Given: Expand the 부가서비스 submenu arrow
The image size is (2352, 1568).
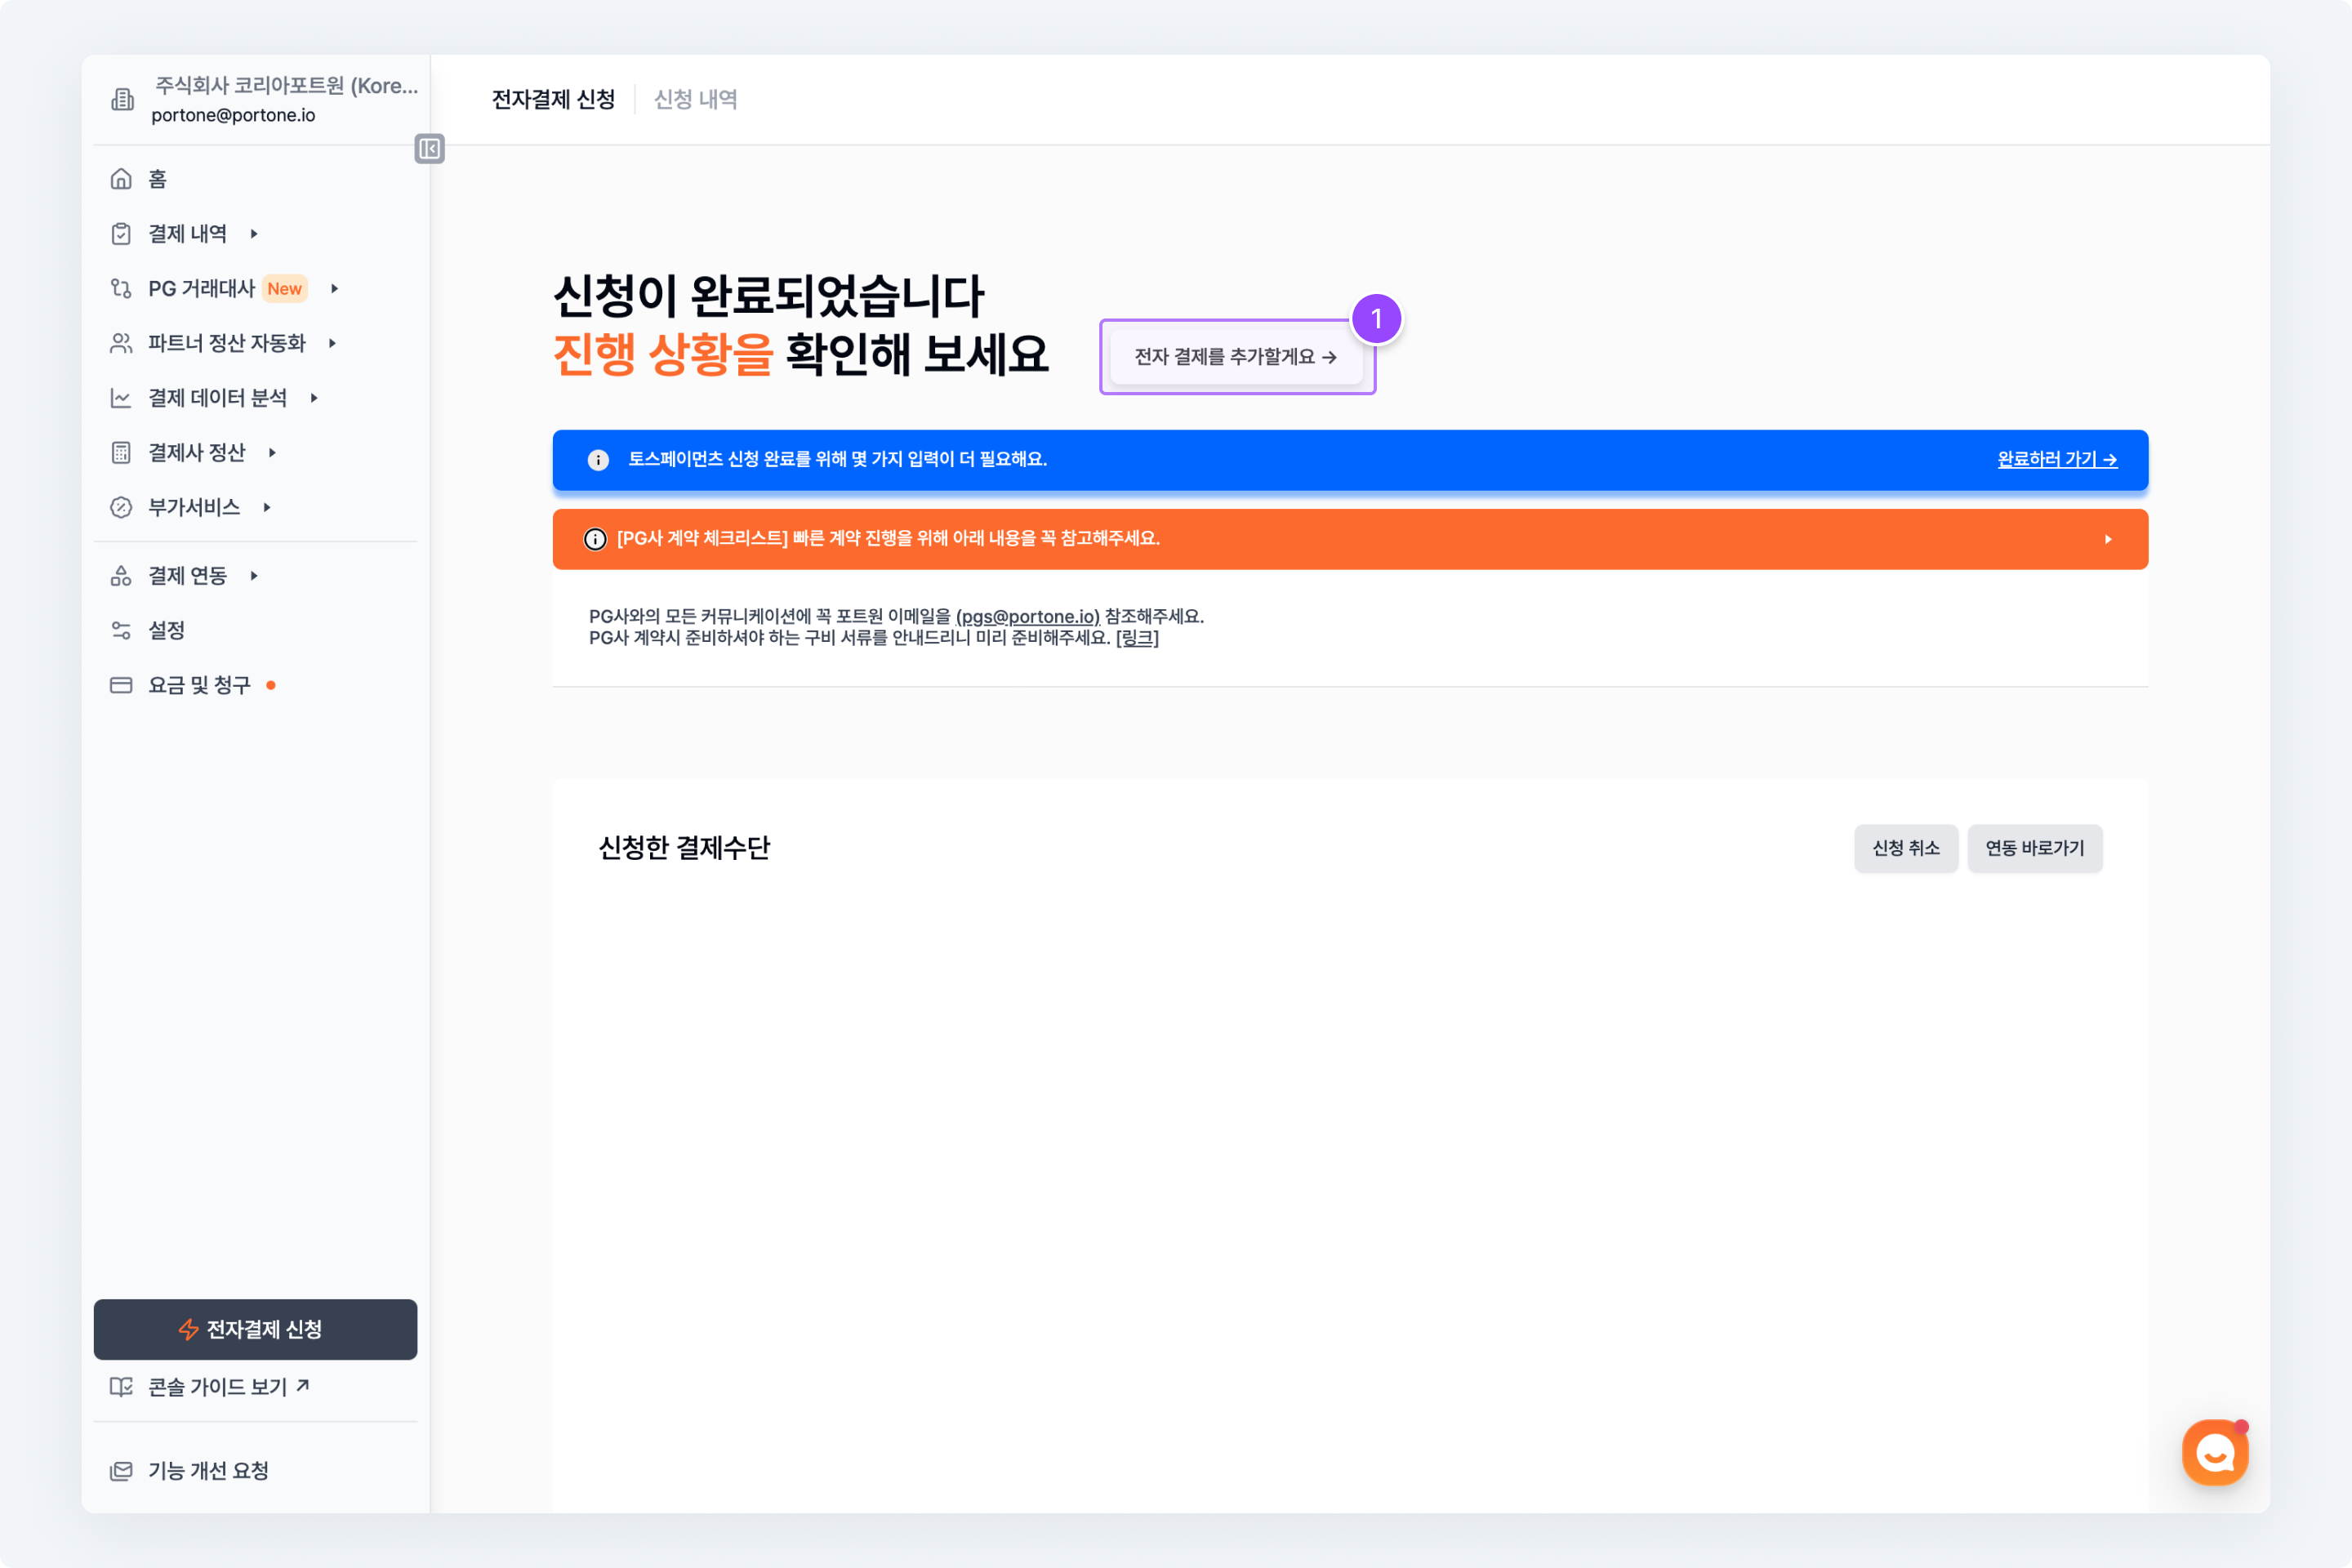Looking at the screenshot, I should (x=267, y=508).
